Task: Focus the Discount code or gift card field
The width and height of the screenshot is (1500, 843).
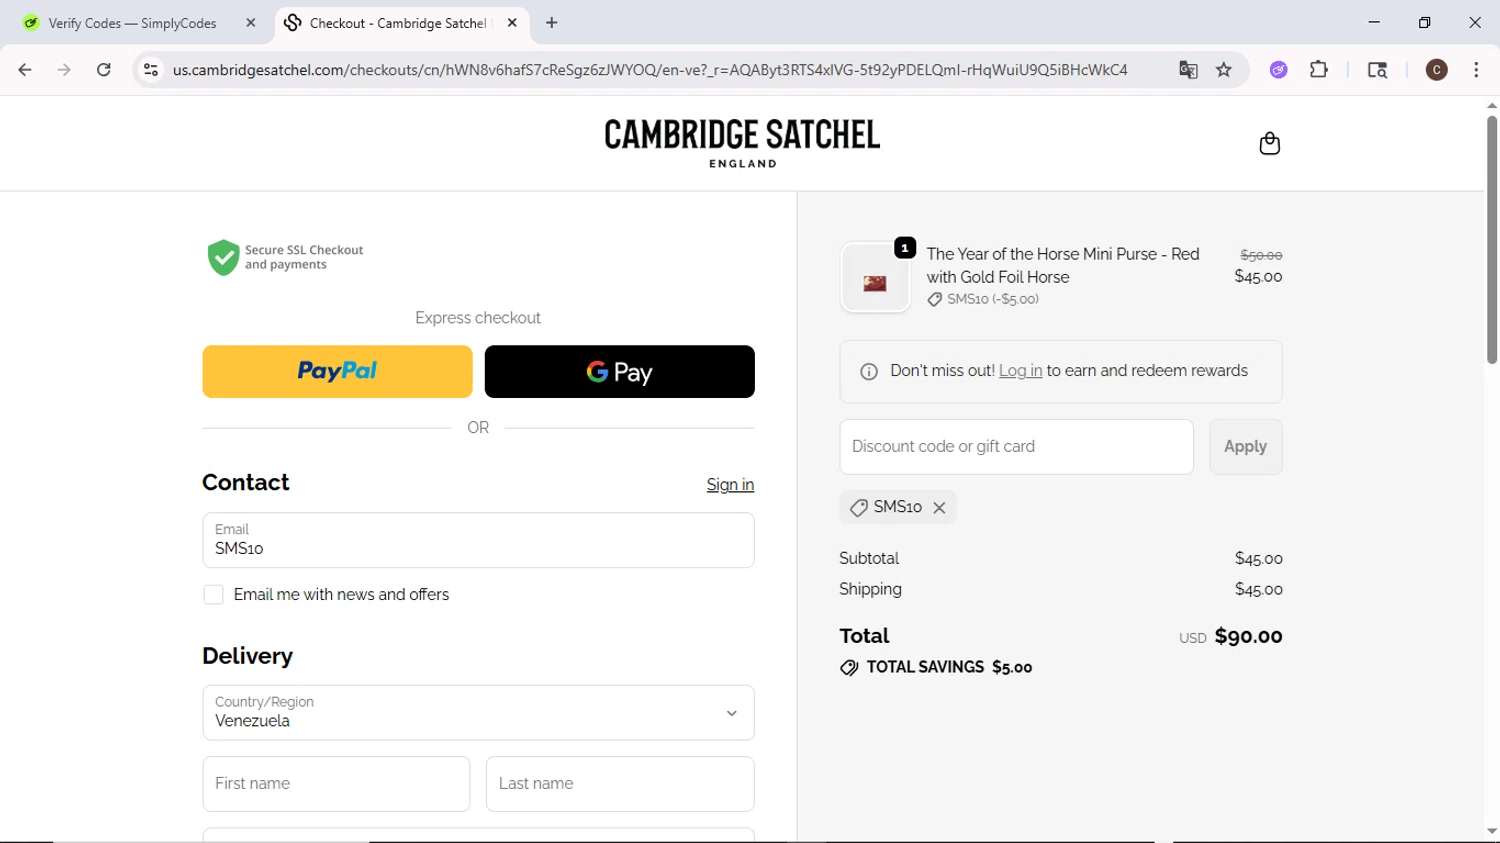Action: pos(1016,447)
